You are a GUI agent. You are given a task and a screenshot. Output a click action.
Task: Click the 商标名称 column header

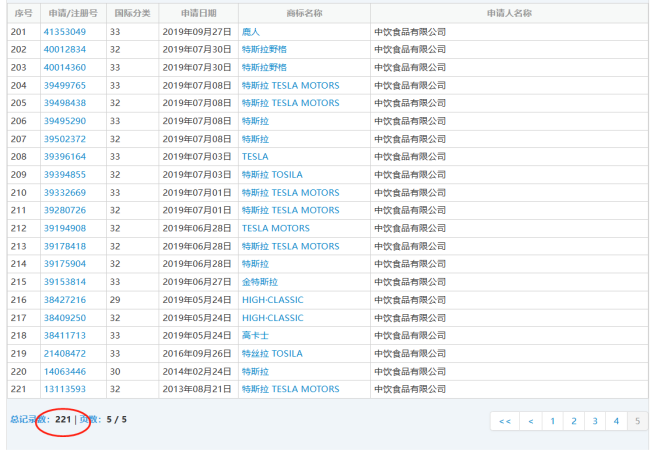pyautogui.click(x=304, y=13)
